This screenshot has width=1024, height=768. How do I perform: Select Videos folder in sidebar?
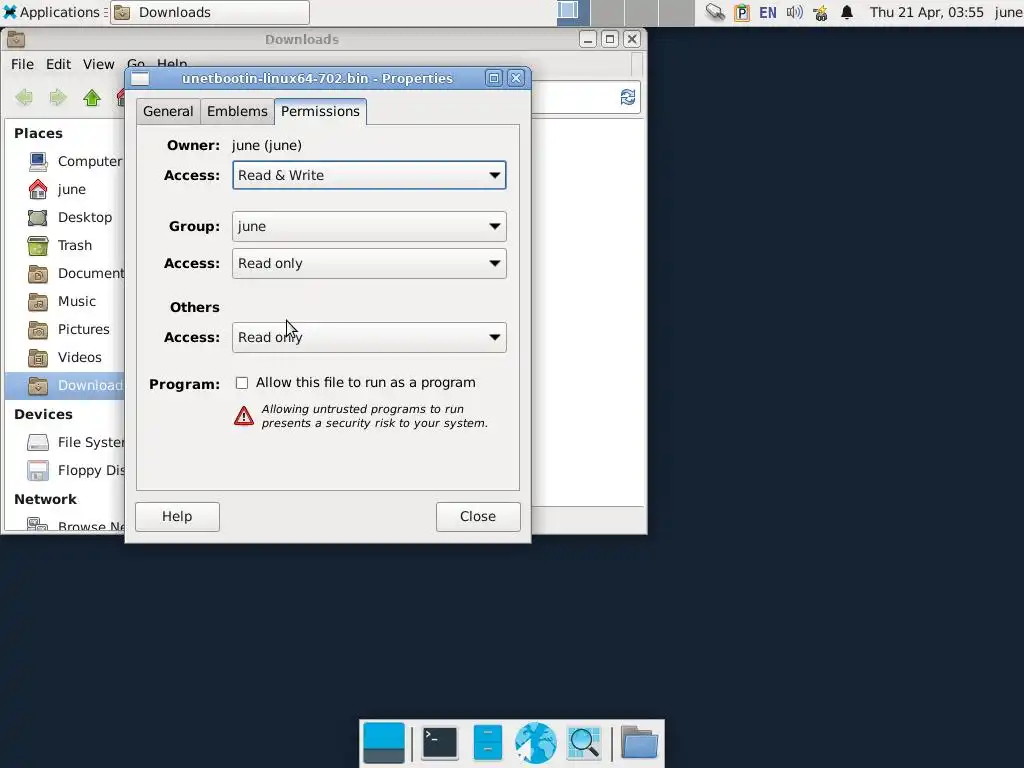pos(65,357)
